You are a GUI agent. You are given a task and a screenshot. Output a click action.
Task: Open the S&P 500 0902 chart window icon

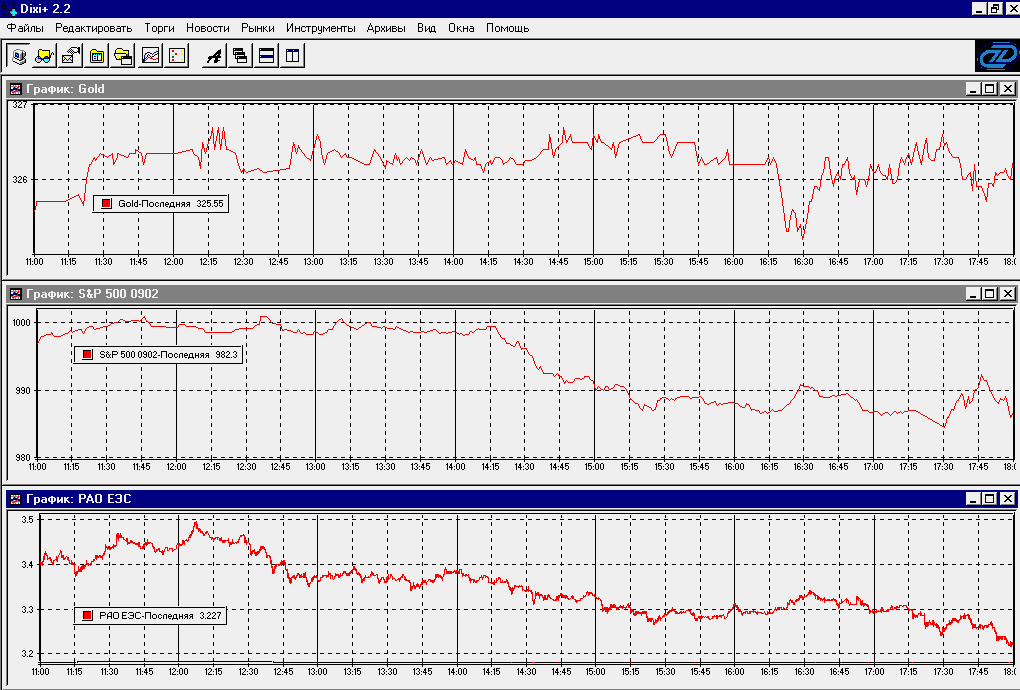[15, 294]
